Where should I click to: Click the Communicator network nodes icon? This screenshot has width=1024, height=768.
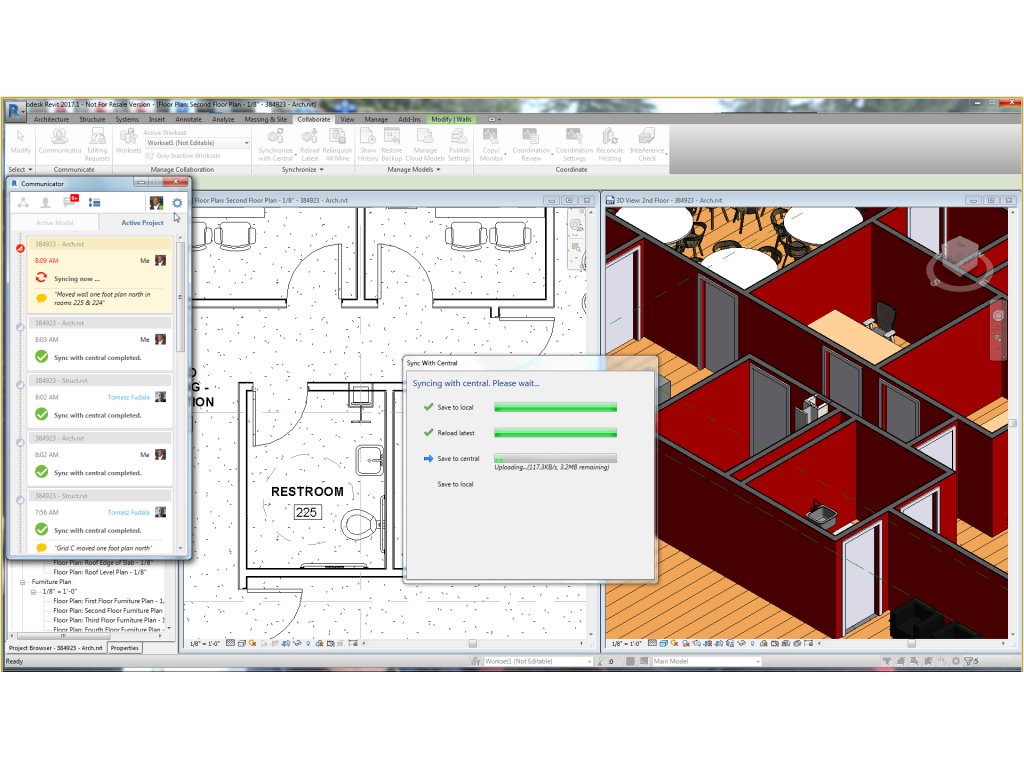tap(23, 202)
